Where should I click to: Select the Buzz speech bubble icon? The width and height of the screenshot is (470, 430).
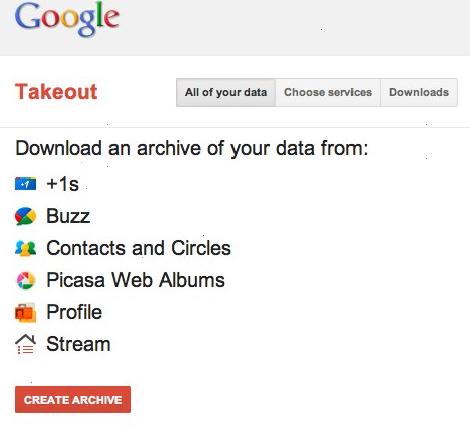(x=25, y=216)
